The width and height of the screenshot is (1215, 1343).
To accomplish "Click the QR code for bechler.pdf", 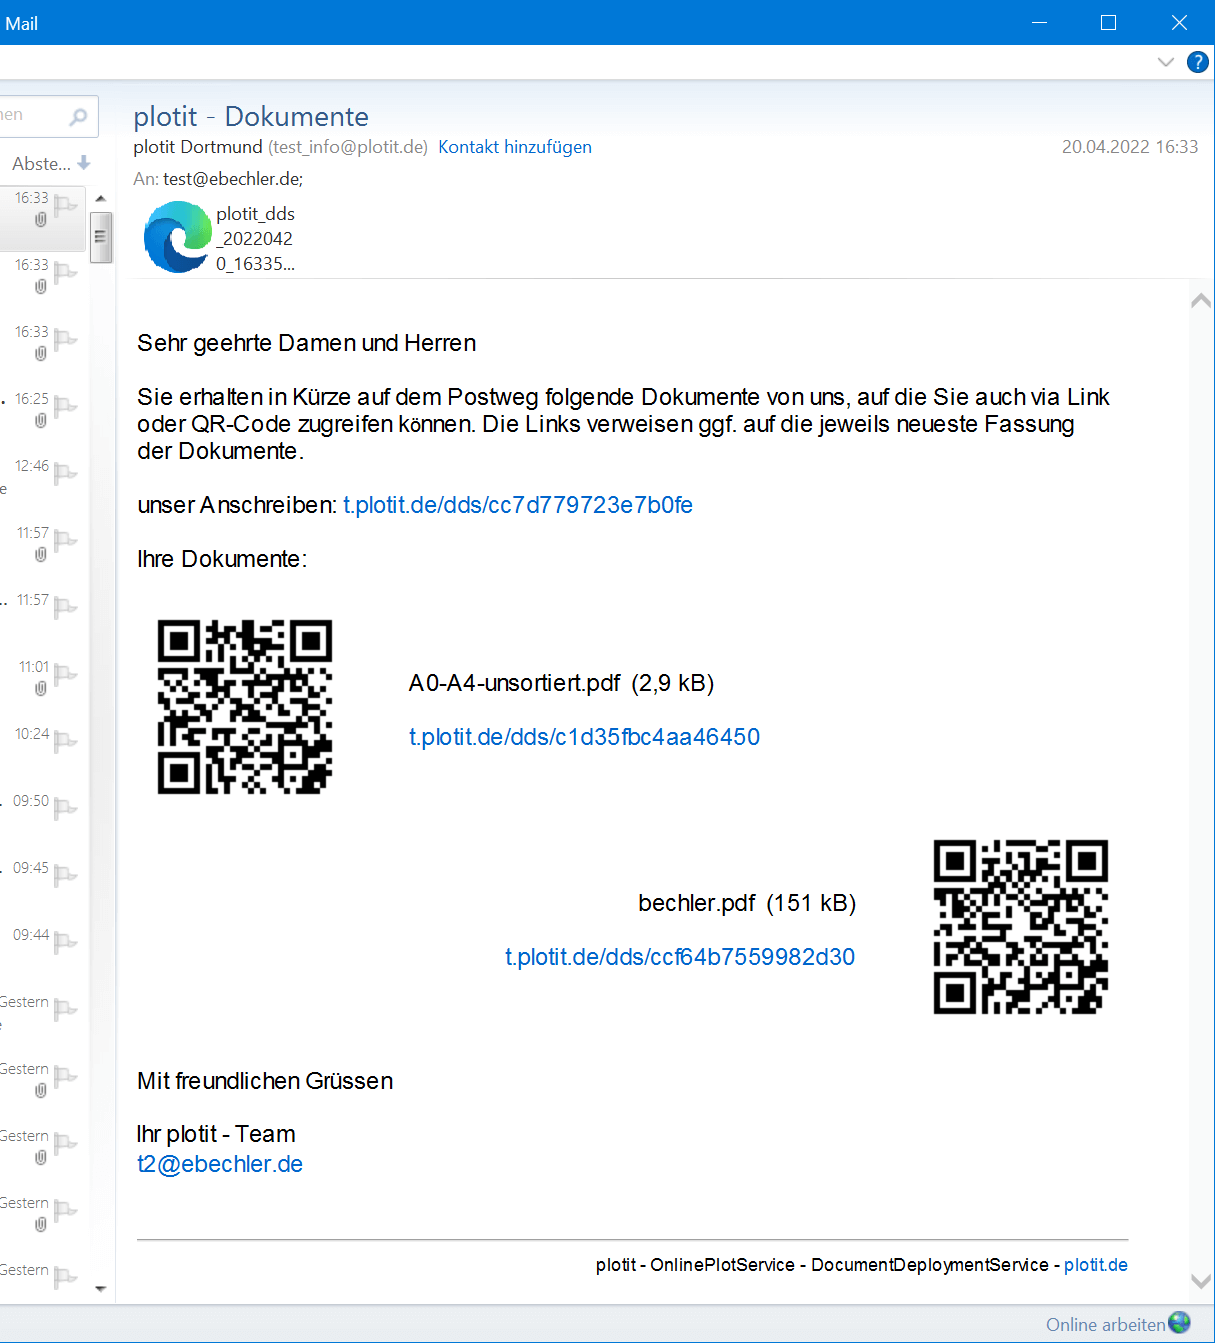I will tap(1019, 927).
